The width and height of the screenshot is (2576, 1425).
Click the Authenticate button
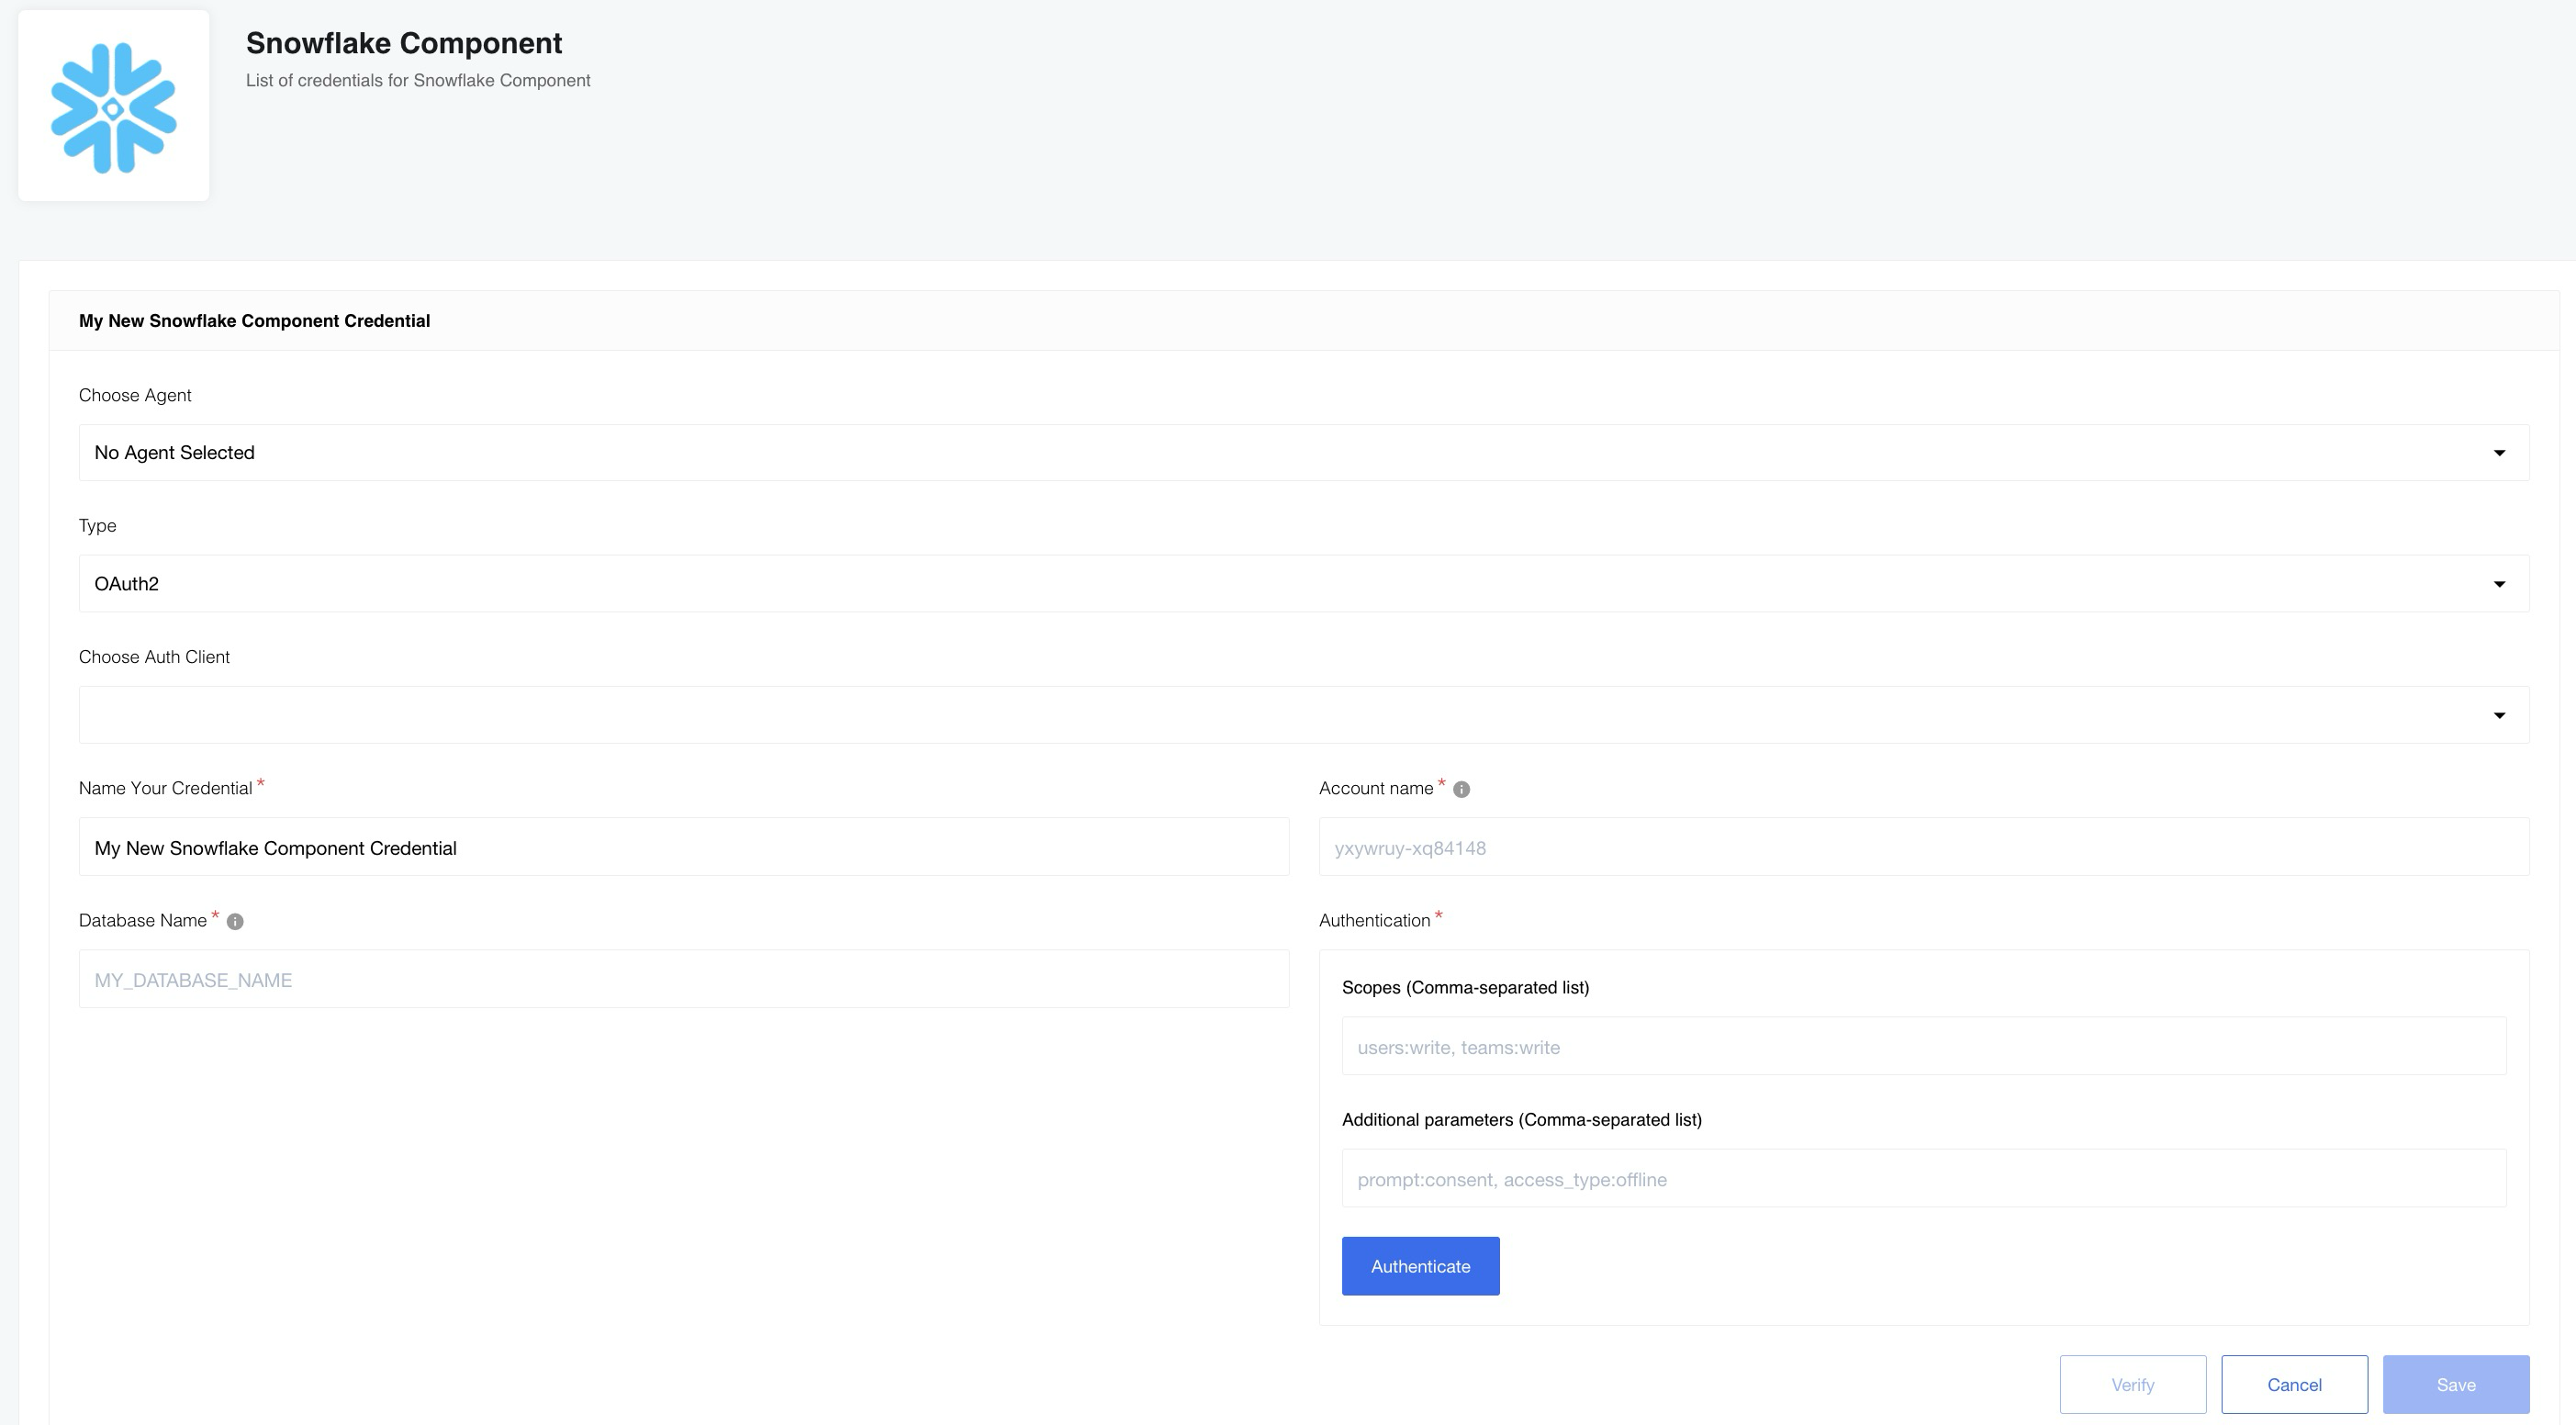click(x=1420, y=1266)
